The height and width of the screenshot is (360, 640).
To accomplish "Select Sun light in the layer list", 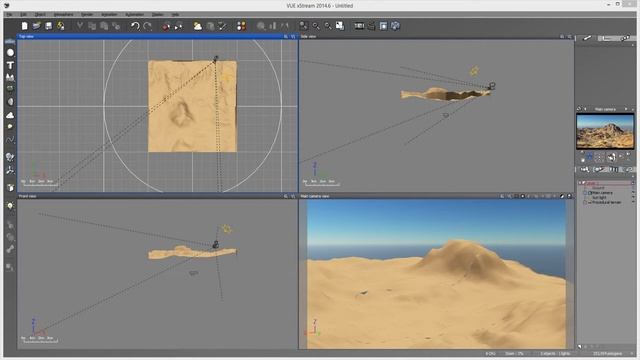I will (x=599, y=198).
